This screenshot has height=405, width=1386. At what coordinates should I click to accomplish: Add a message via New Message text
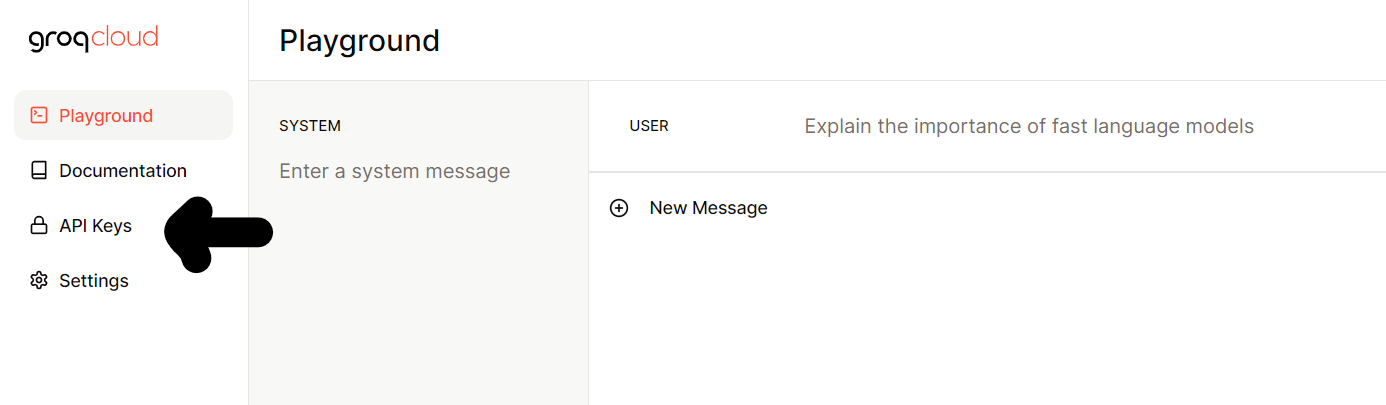click(708, 208)
